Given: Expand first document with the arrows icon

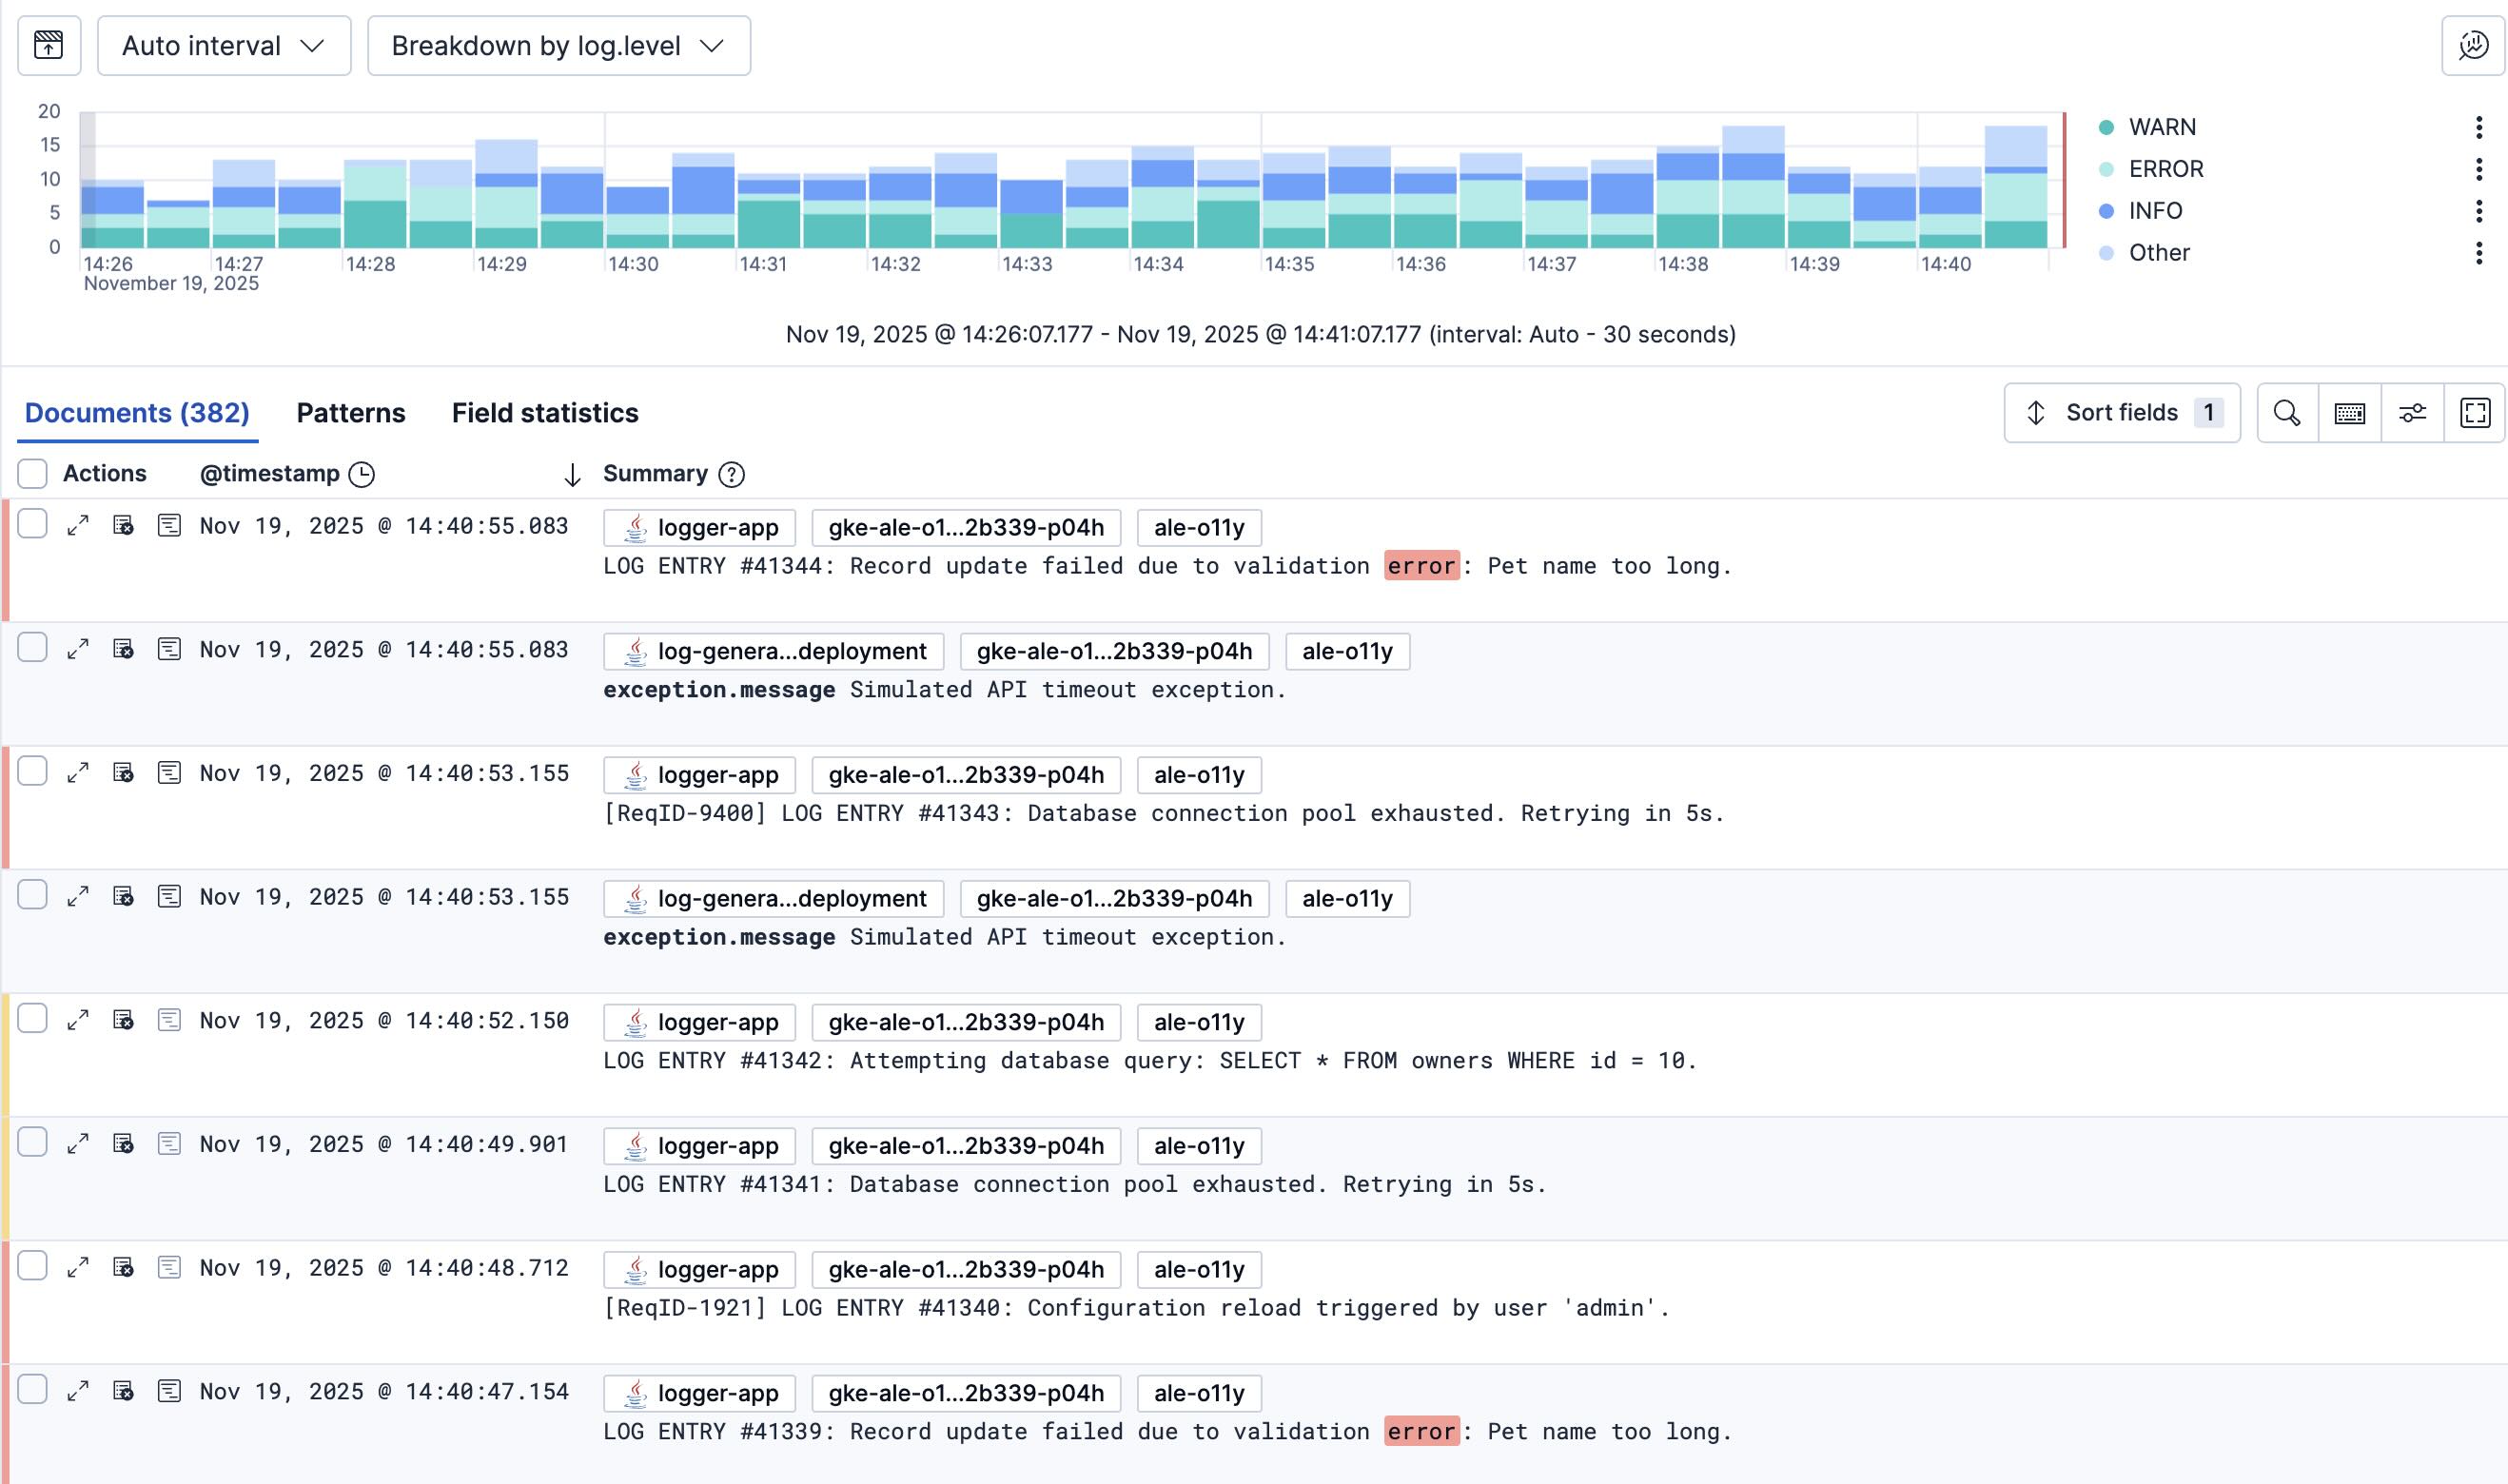Looking at the screenshot, I should (x=78, y=526).
